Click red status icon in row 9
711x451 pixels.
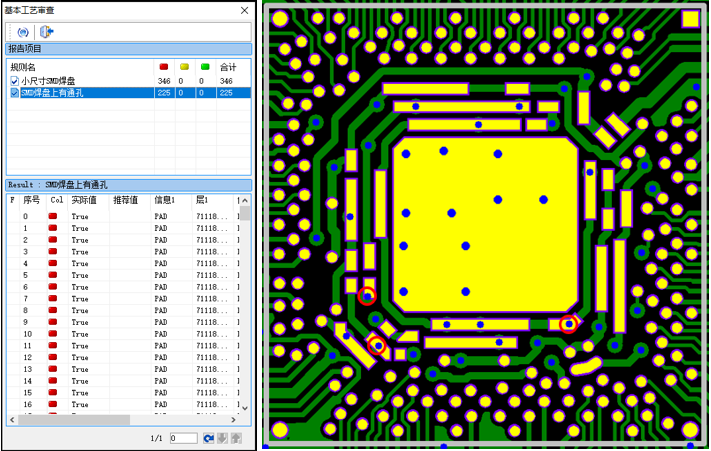pyautogui.click(x=53, y=322)
